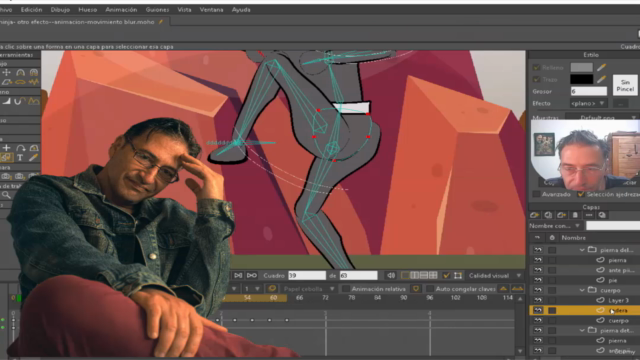Open the Calidad visual dropdown
Image resolution: width=640 pixels, height=360 pixels.
click(495, 276)
